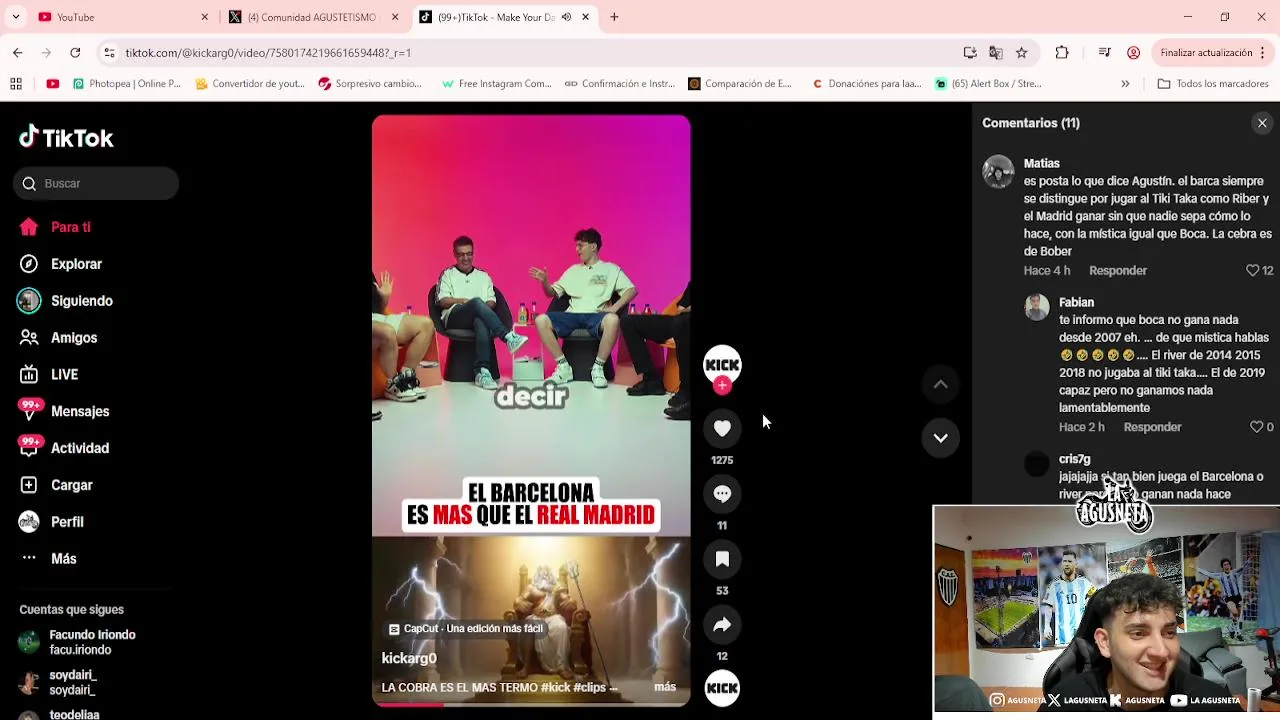Open Mensajes inbox
1280x720 pixels.
(x=65, y=411)
